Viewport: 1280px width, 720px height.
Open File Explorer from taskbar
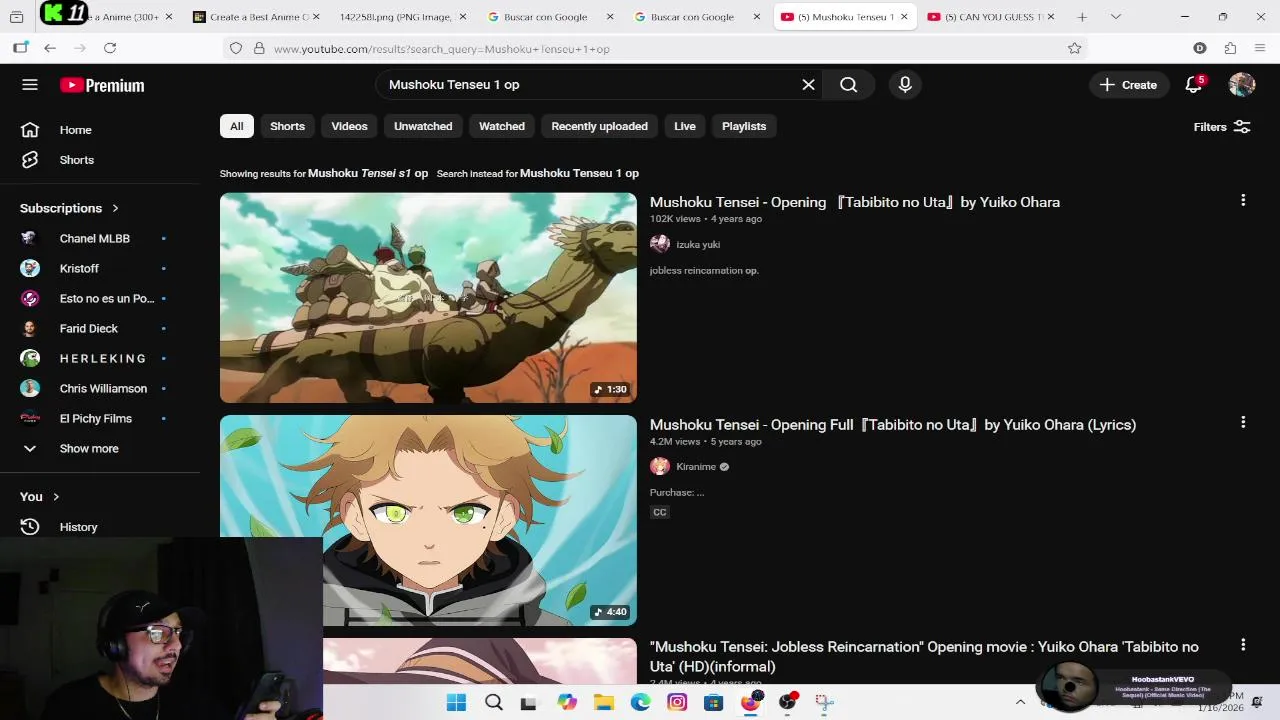pyautogui.click(x=604, y=702)
